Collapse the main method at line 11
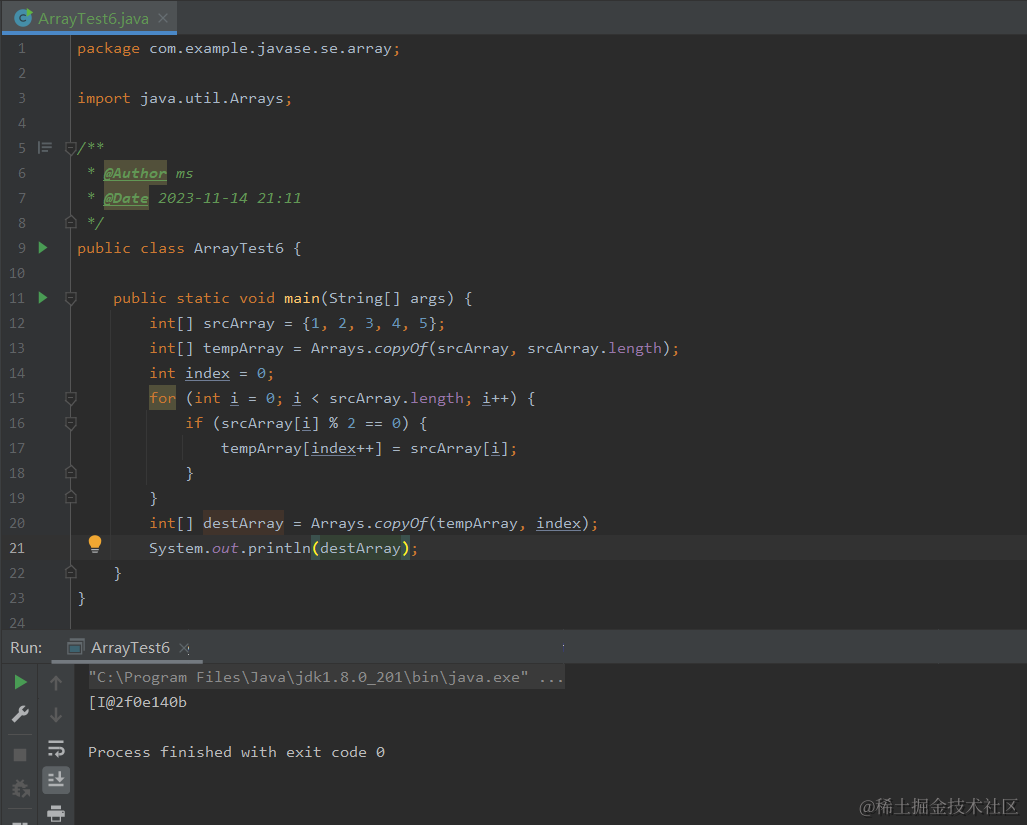 (x=71, y=299)
